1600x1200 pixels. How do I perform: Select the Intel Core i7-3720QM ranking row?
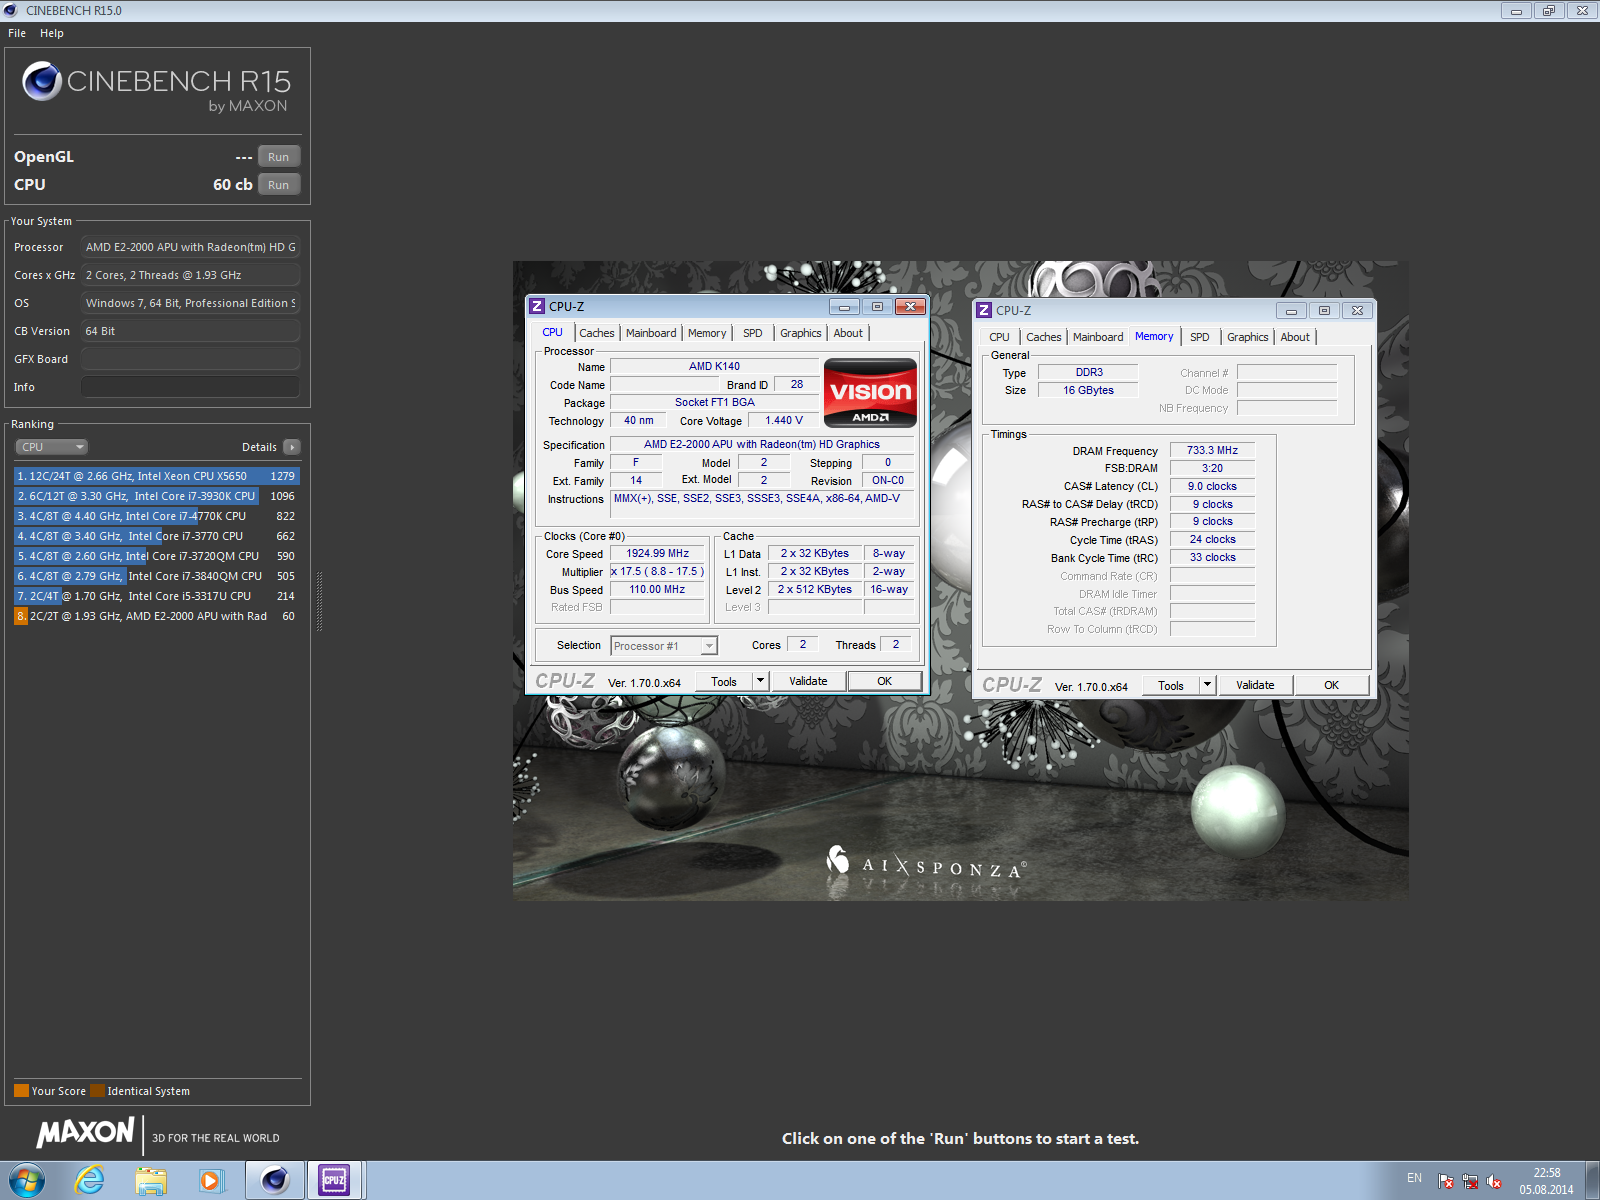click(x=157, y=556)
